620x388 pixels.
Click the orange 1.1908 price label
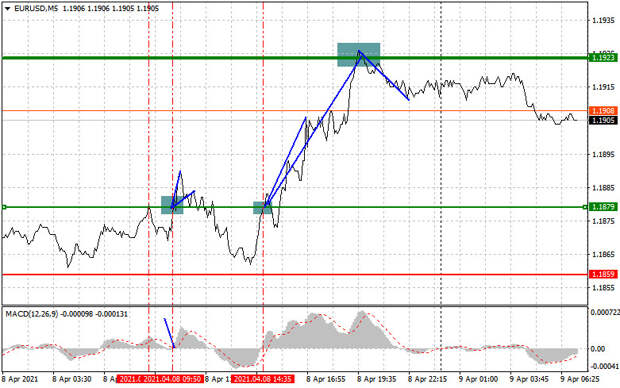(x=603, y=111)
